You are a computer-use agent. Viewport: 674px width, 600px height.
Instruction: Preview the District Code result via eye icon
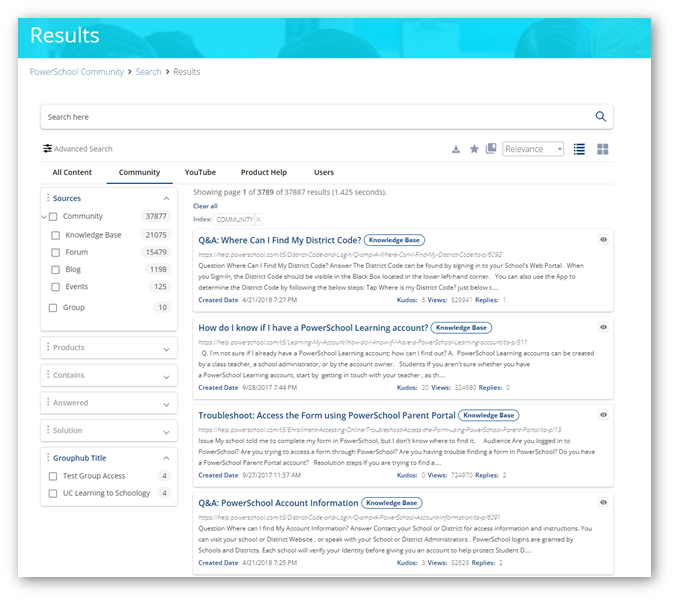click(x=603, y=240)
